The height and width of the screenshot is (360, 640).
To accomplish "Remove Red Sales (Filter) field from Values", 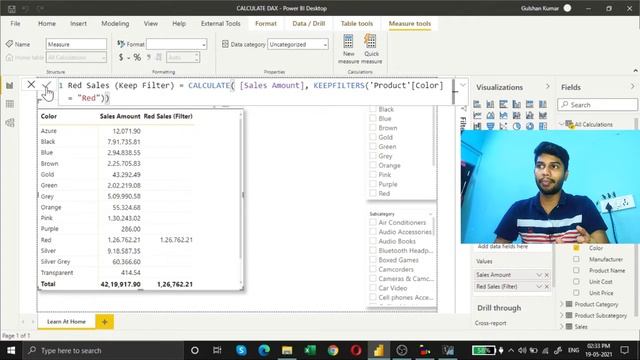I will tap(547, 287).
